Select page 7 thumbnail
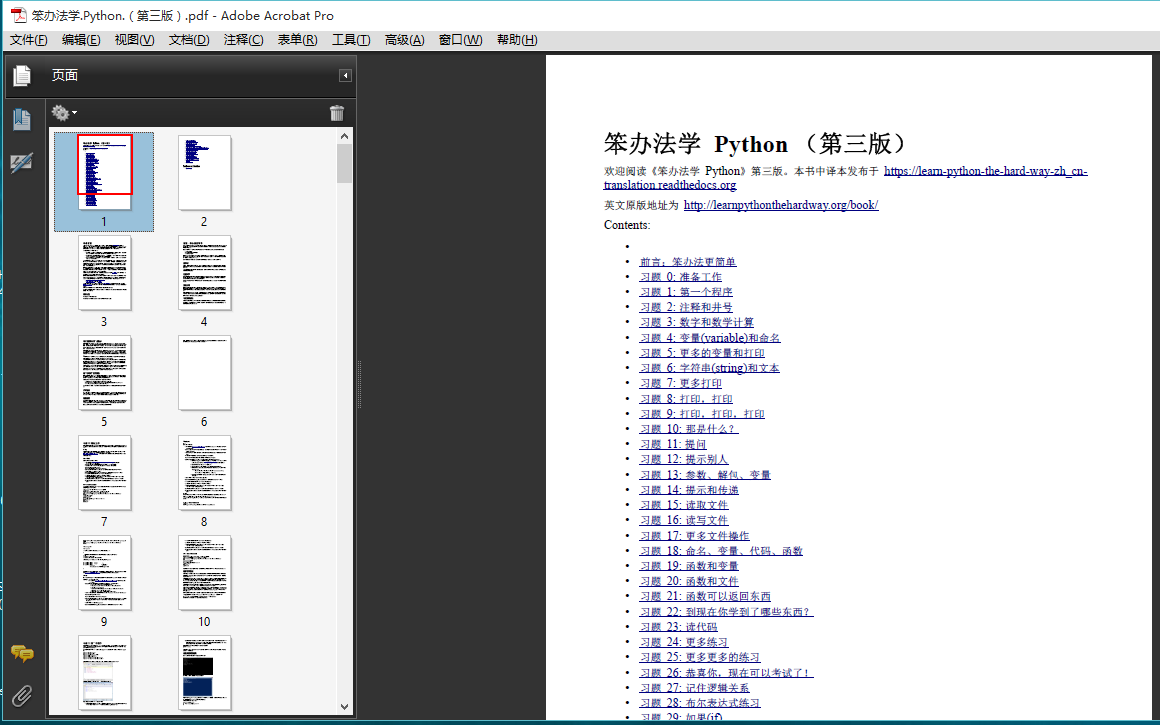The height and width of the screenshot is (725, 1160). point(104,472)
